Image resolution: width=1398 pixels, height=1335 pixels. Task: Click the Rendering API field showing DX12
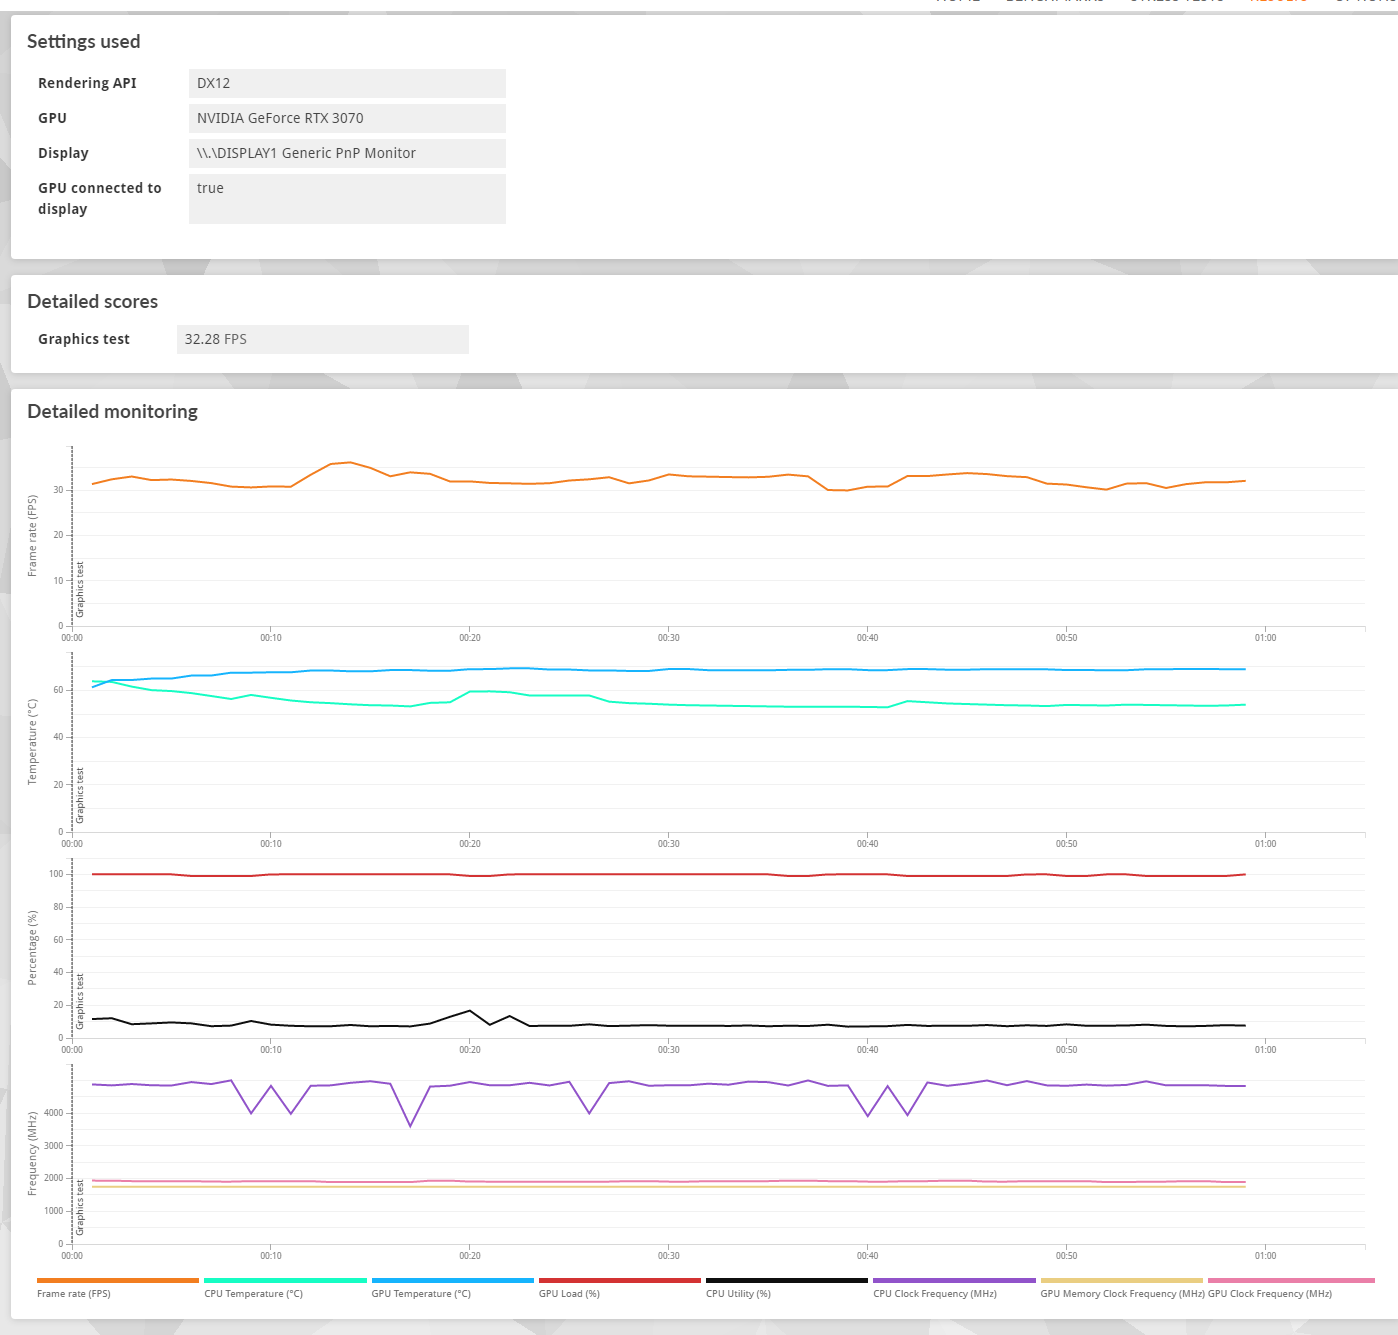tap(347, 83)
